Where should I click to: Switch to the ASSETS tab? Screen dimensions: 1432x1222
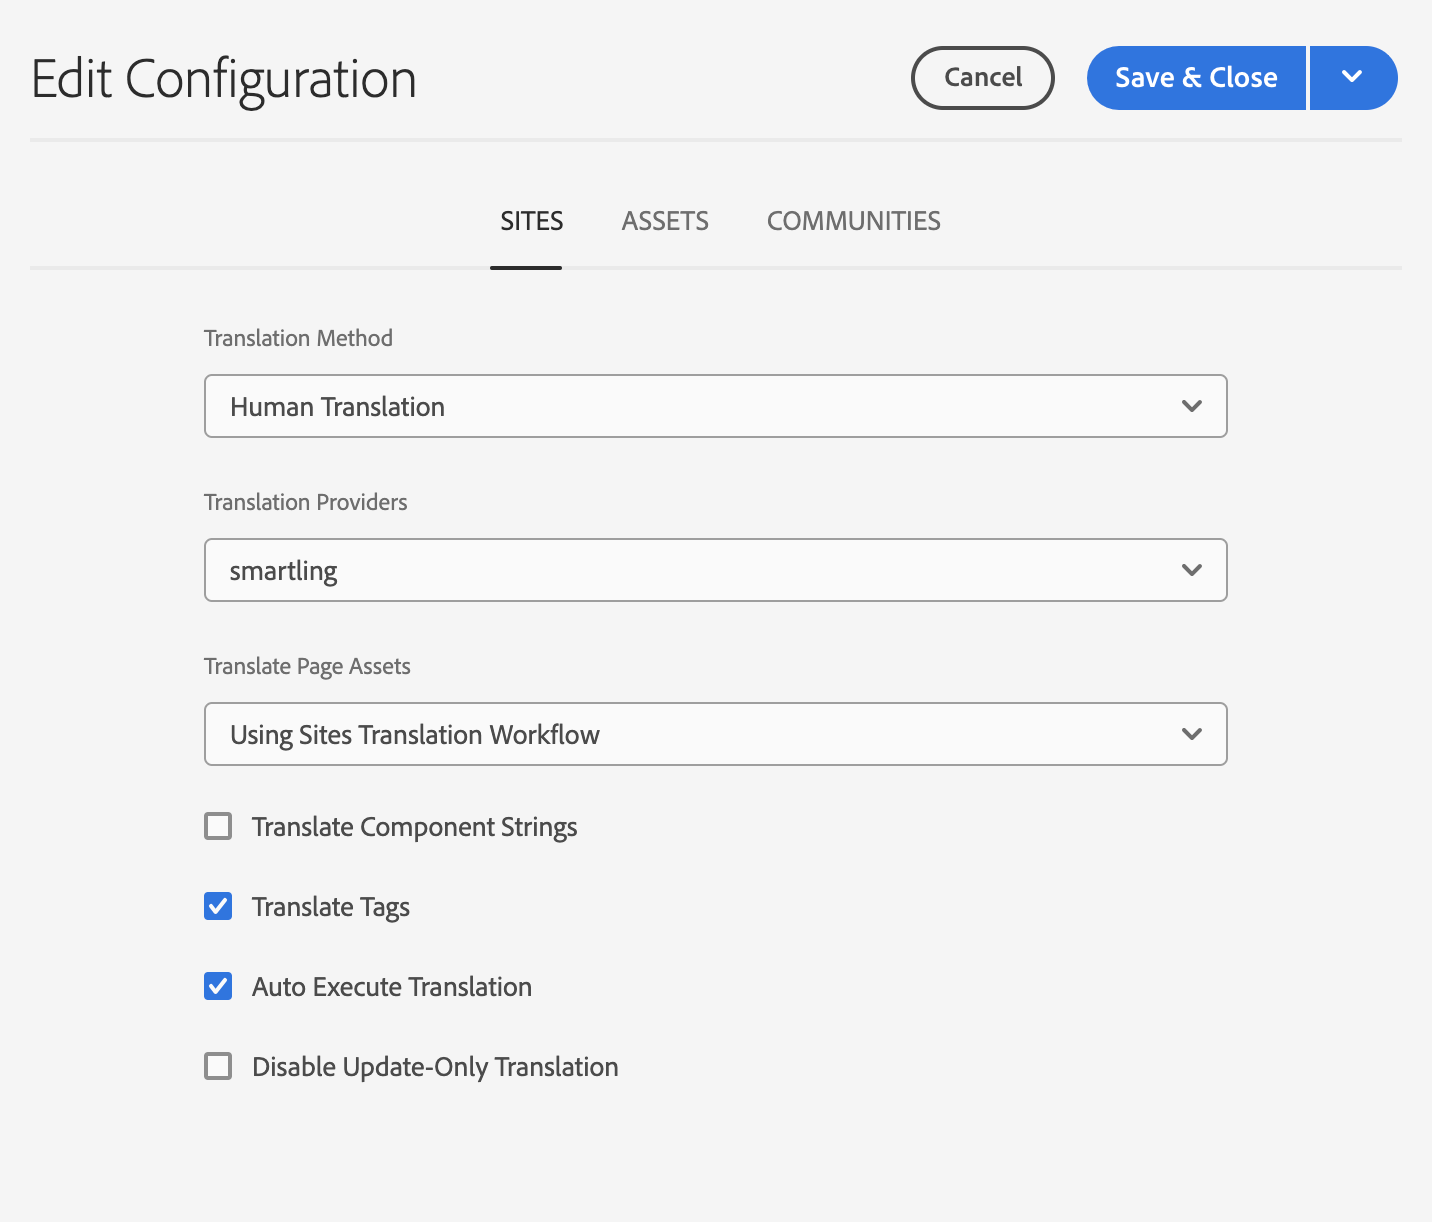pos(665,221)
